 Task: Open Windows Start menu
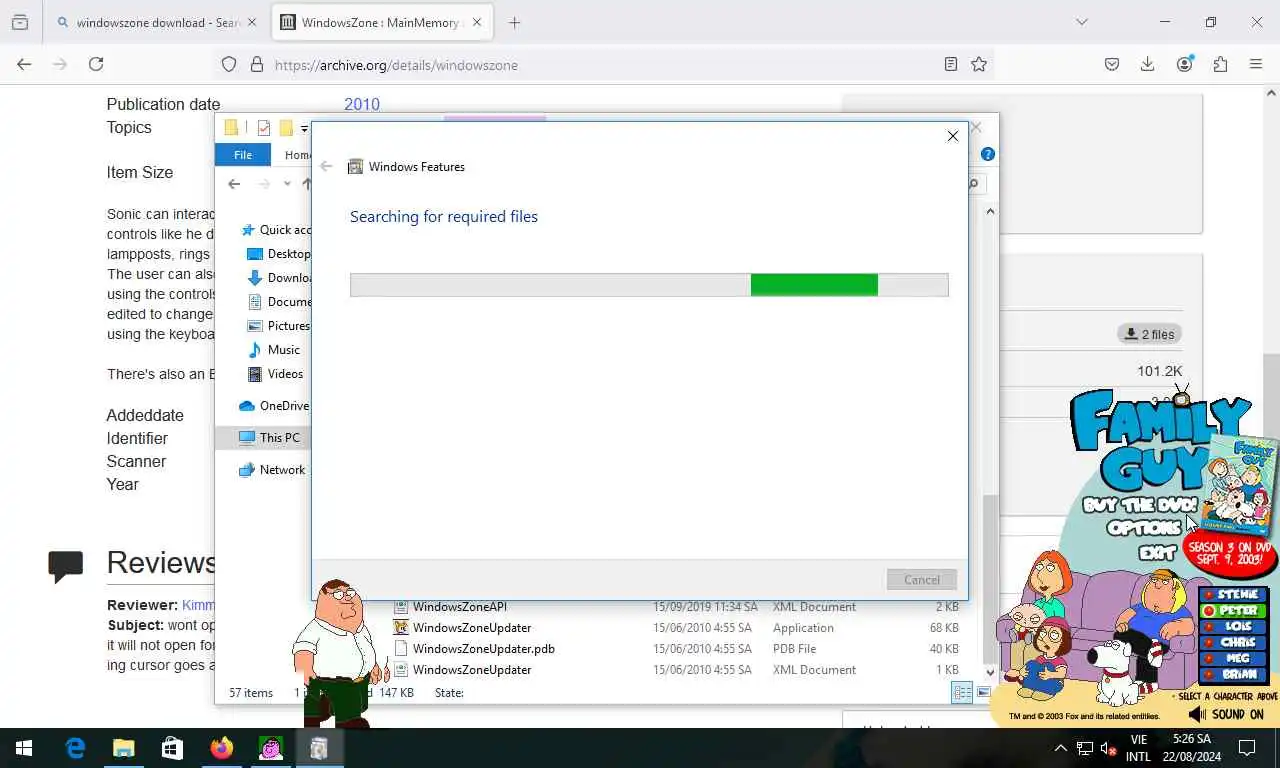click(24, 748)
